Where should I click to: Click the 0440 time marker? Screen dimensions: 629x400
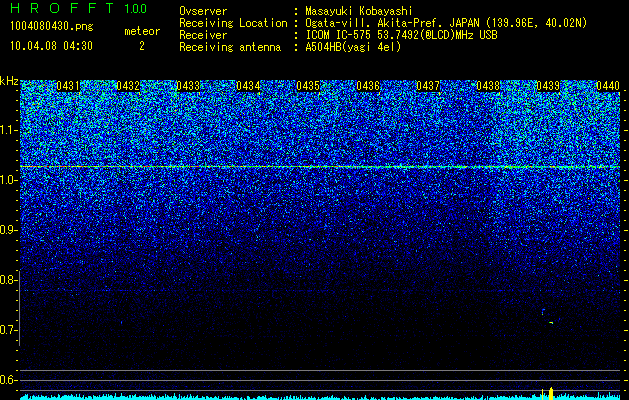(608, 86)
